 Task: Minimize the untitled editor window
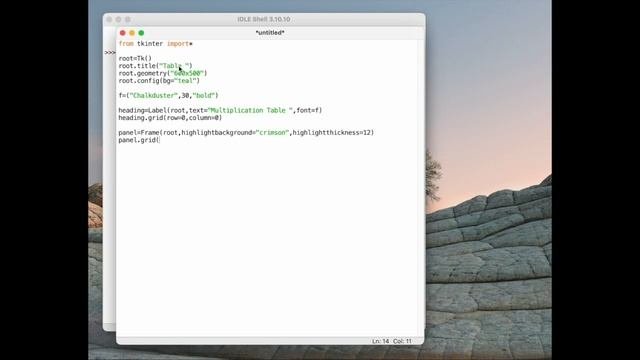(x=132, y=33)
